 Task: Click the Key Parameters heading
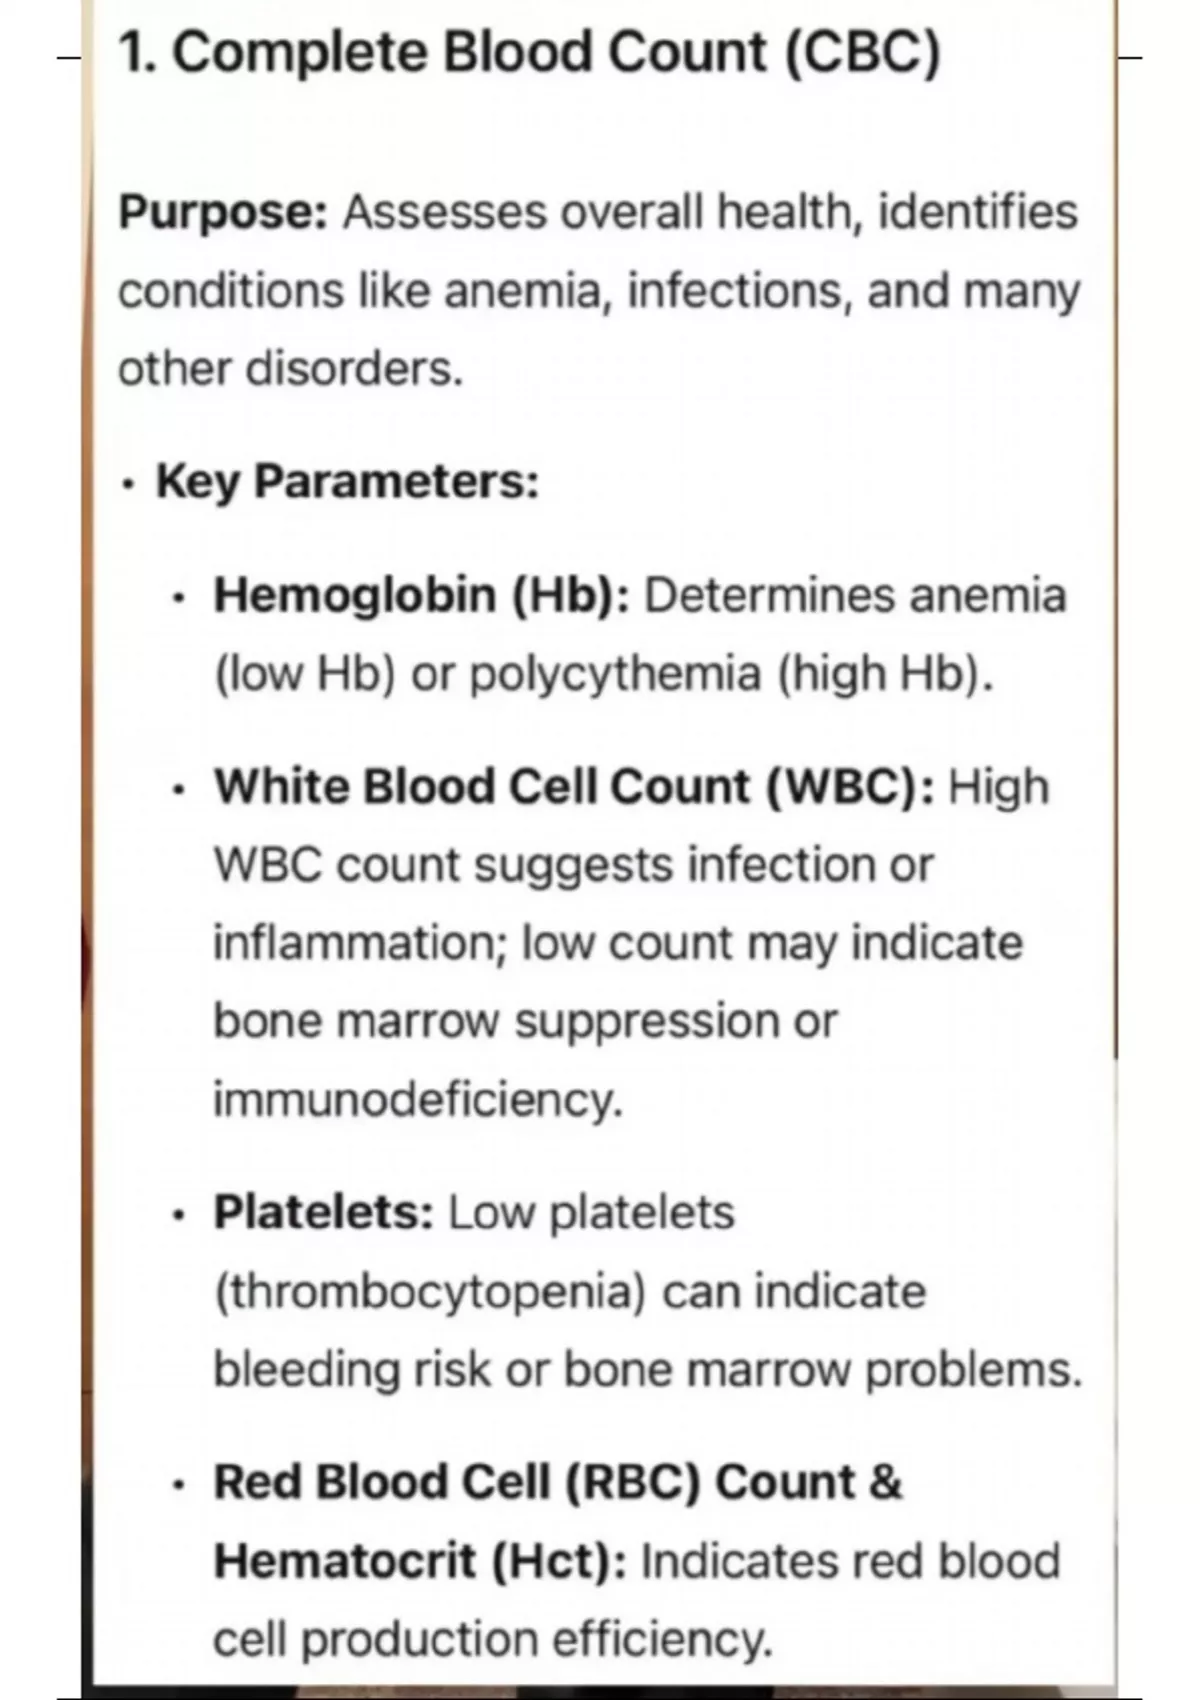(x=347, y=481)
